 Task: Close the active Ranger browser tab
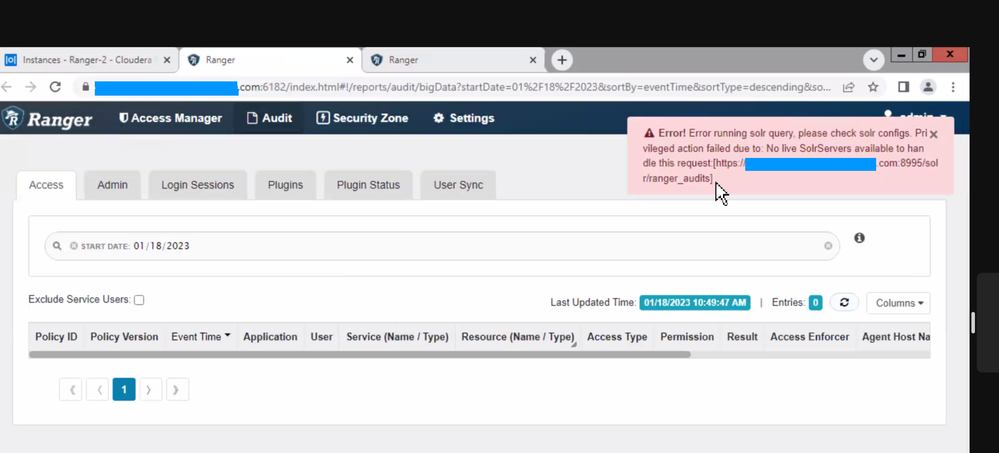click(x=350, y=60)
